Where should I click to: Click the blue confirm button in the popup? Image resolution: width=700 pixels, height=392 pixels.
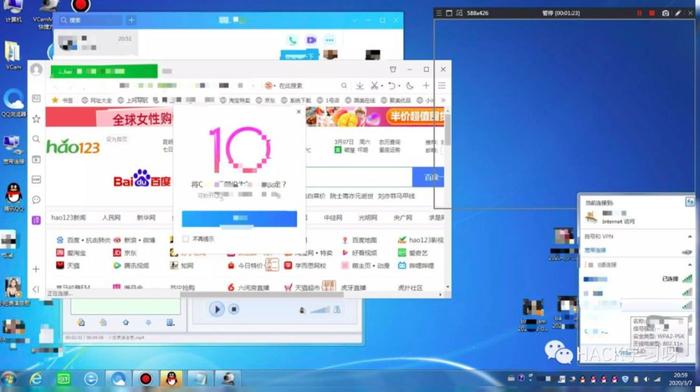click(x=239, y=218)
